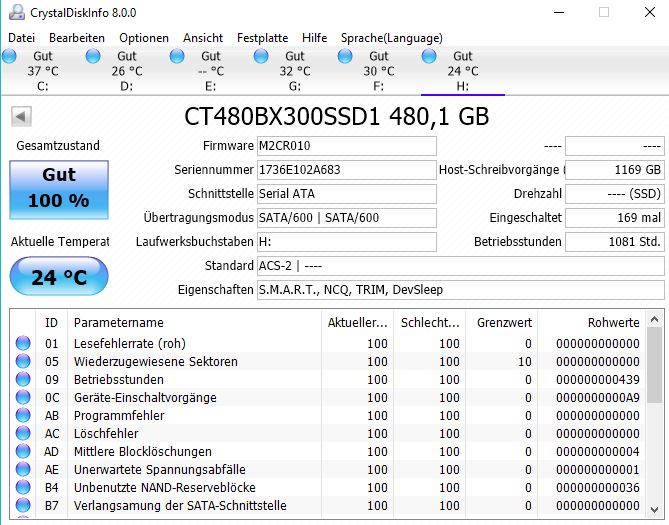Click status icon for Mittlere Blocklöschungen row
Screen dimensions: 669x525
tap(23, 451)
